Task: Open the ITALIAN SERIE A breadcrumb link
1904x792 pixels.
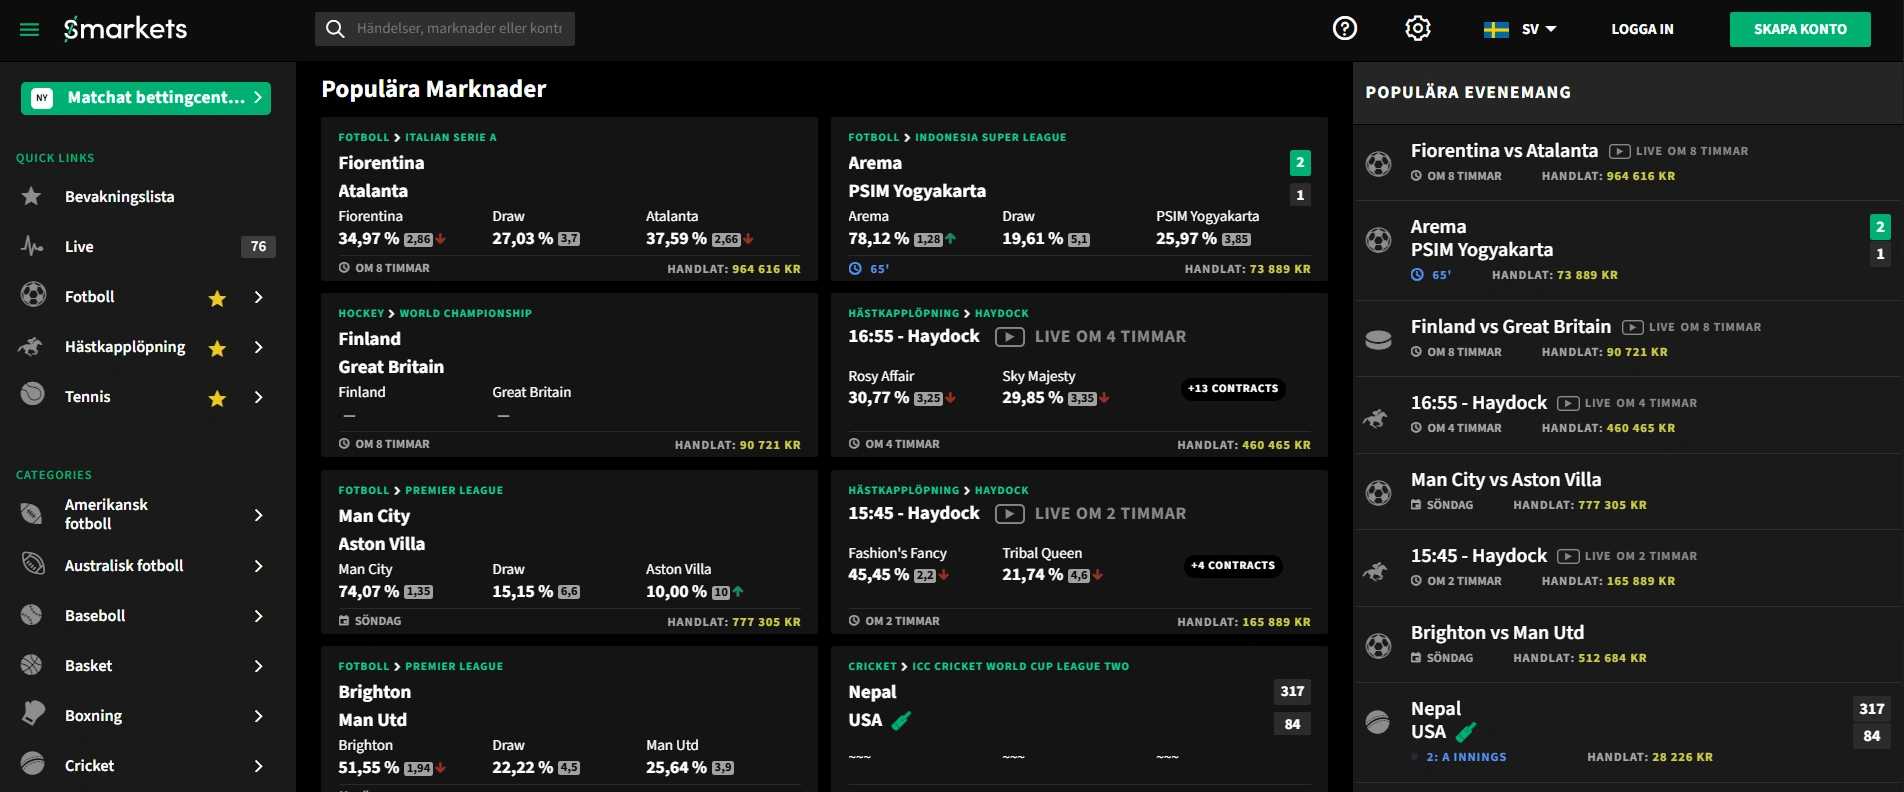Action: click(x=450, y=138)
